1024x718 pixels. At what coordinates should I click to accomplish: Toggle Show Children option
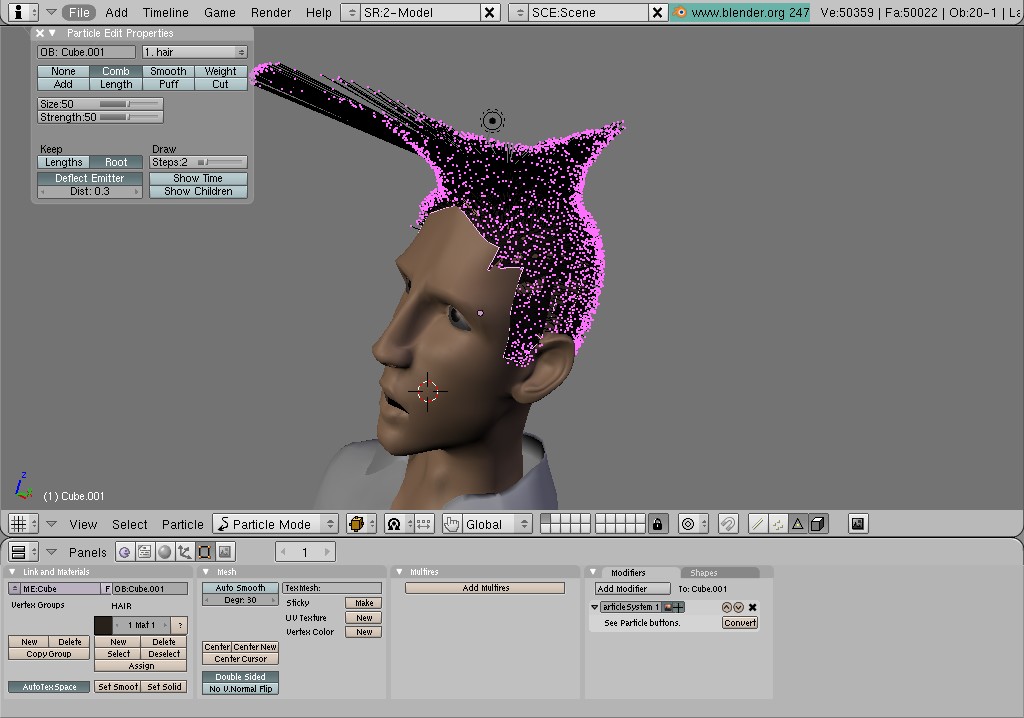pyautogui.click(x=198, y=191)
